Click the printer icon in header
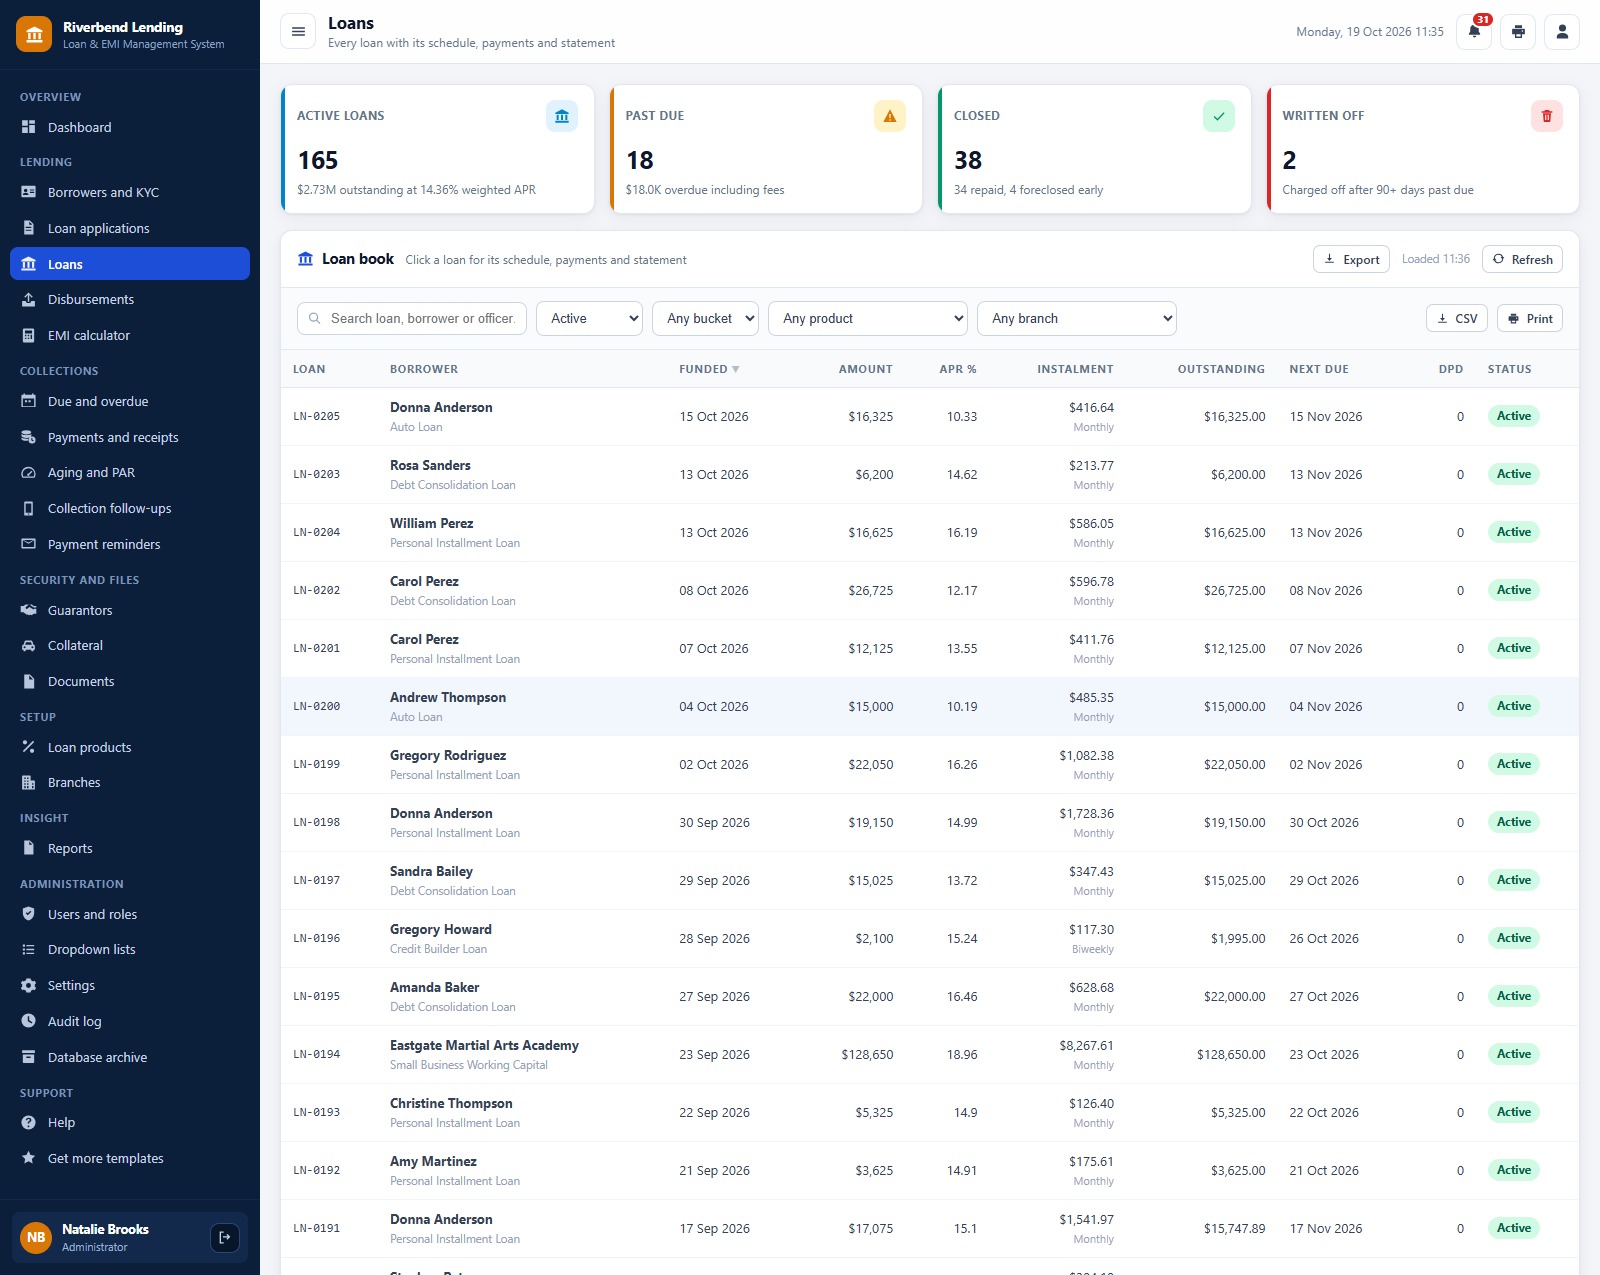Image resolution: width=1600 pixels, height=1275 pixels. pos(1518,32)
